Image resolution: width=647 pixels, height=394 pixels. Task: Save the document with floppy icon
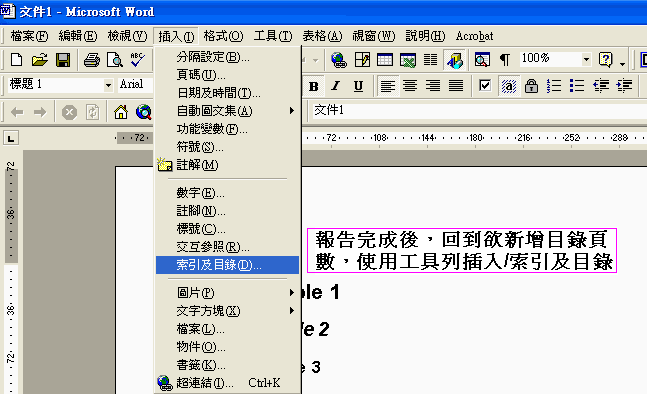point(63,60)
